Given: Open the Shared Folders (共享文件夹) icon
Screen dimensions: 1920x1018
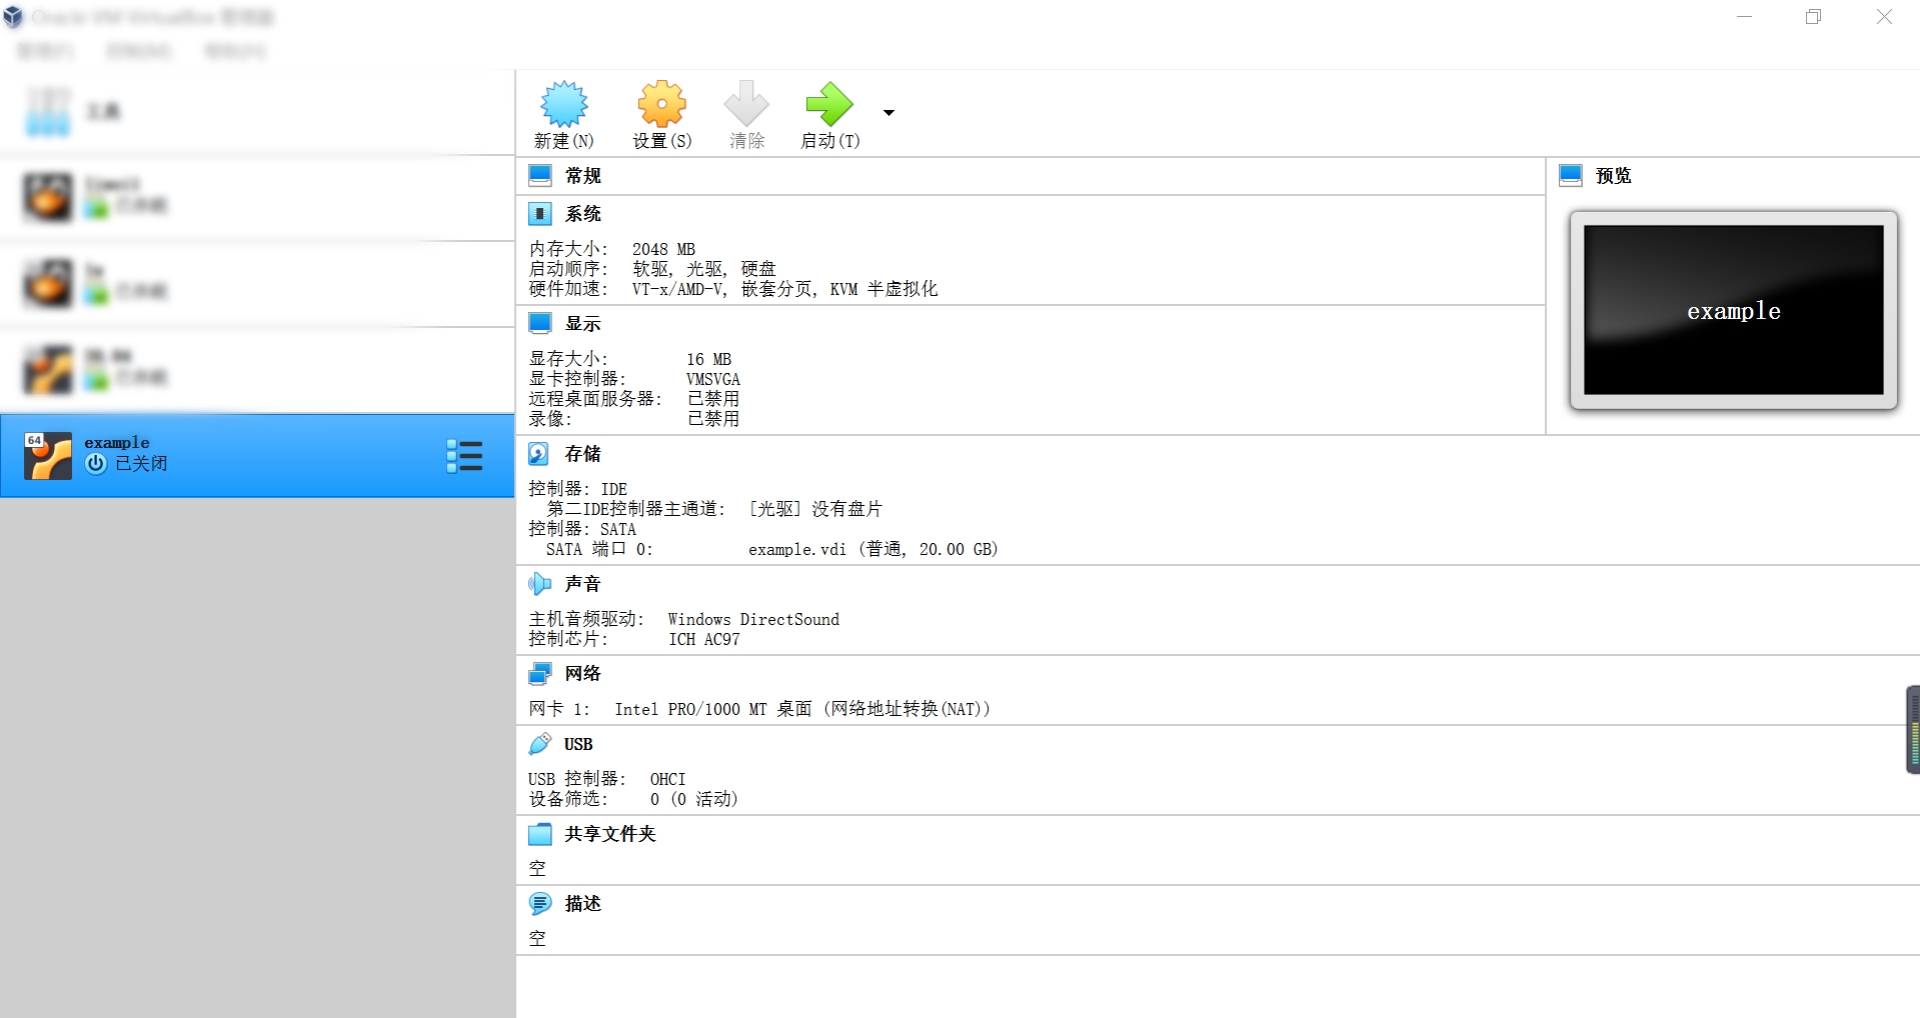Looking at the screenshot, I should (540, 834).
